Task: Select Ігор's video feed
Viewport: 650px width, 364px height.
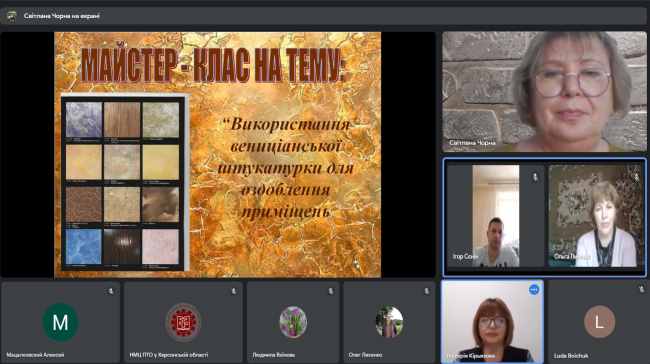Action: pos(496,216)
